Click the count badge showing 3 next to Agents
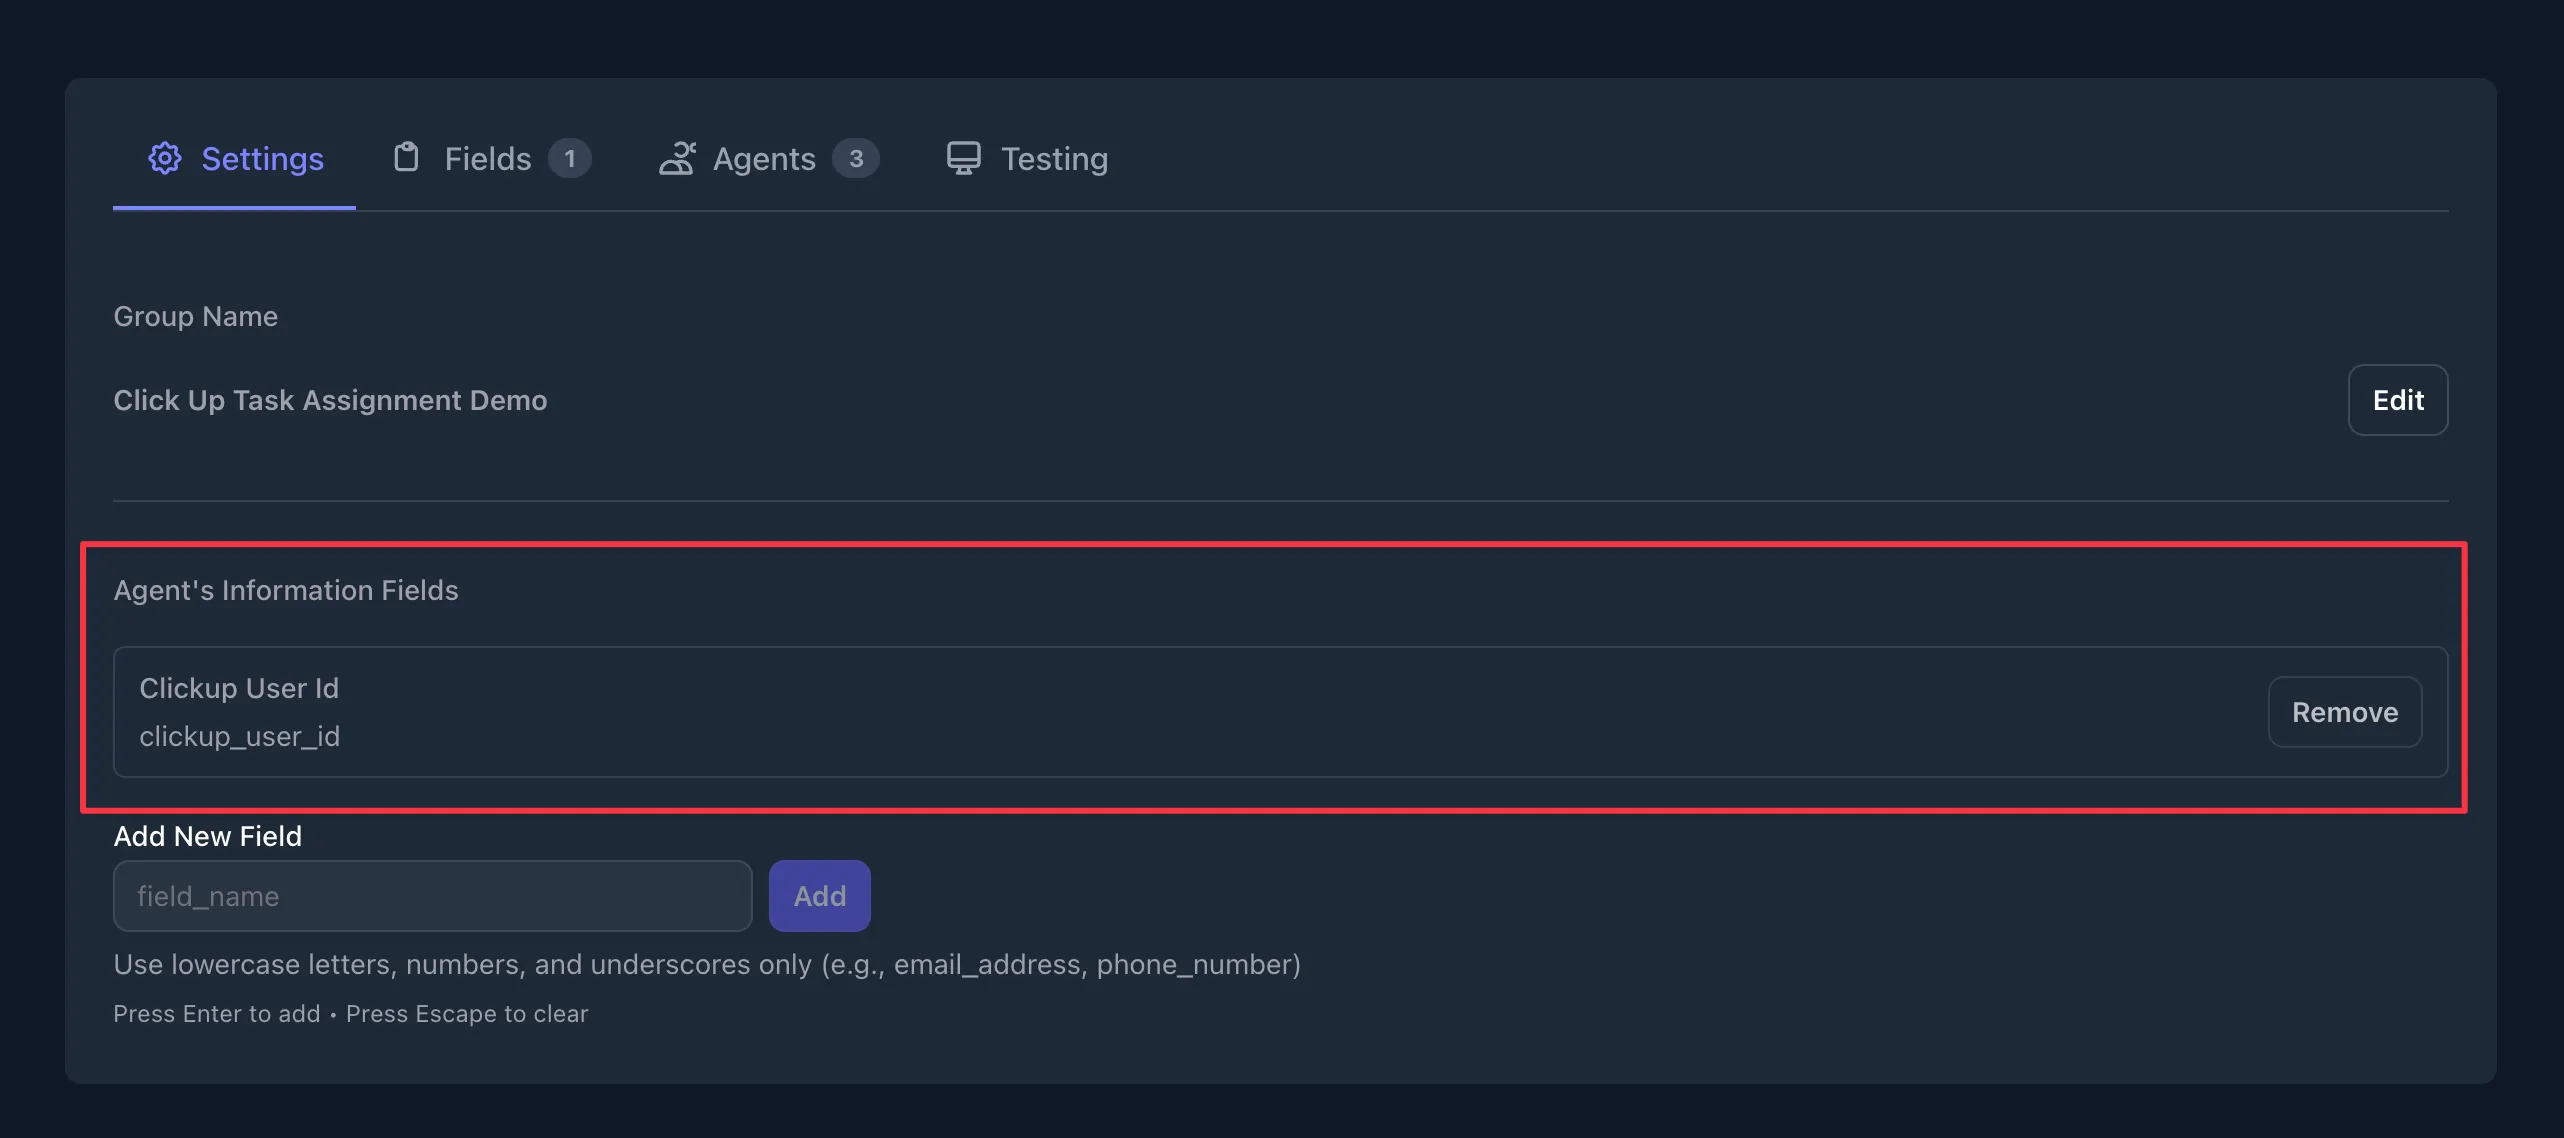Screen dimensions: 2564x1138 [857, 158]
